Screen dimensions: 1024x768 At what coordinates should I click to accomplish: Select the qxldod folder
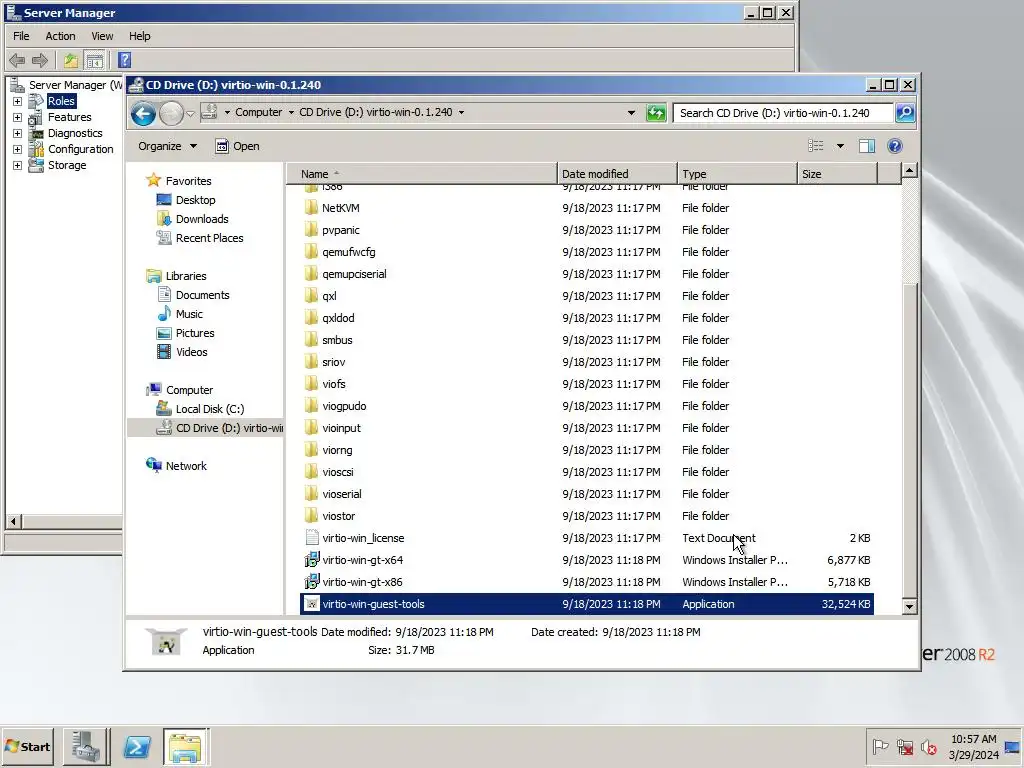[x=338, y=318]
